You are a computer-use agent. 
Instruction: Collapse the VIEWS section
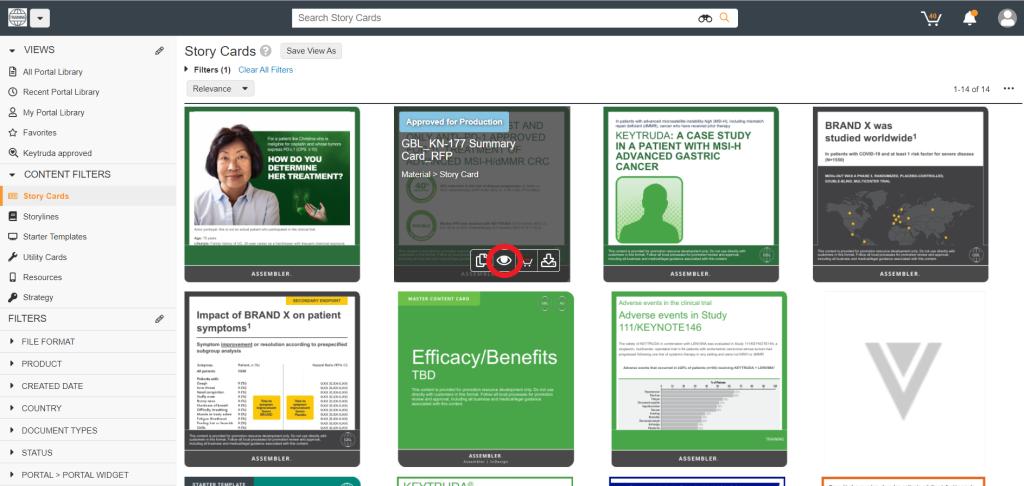click(x=12, y=50)
